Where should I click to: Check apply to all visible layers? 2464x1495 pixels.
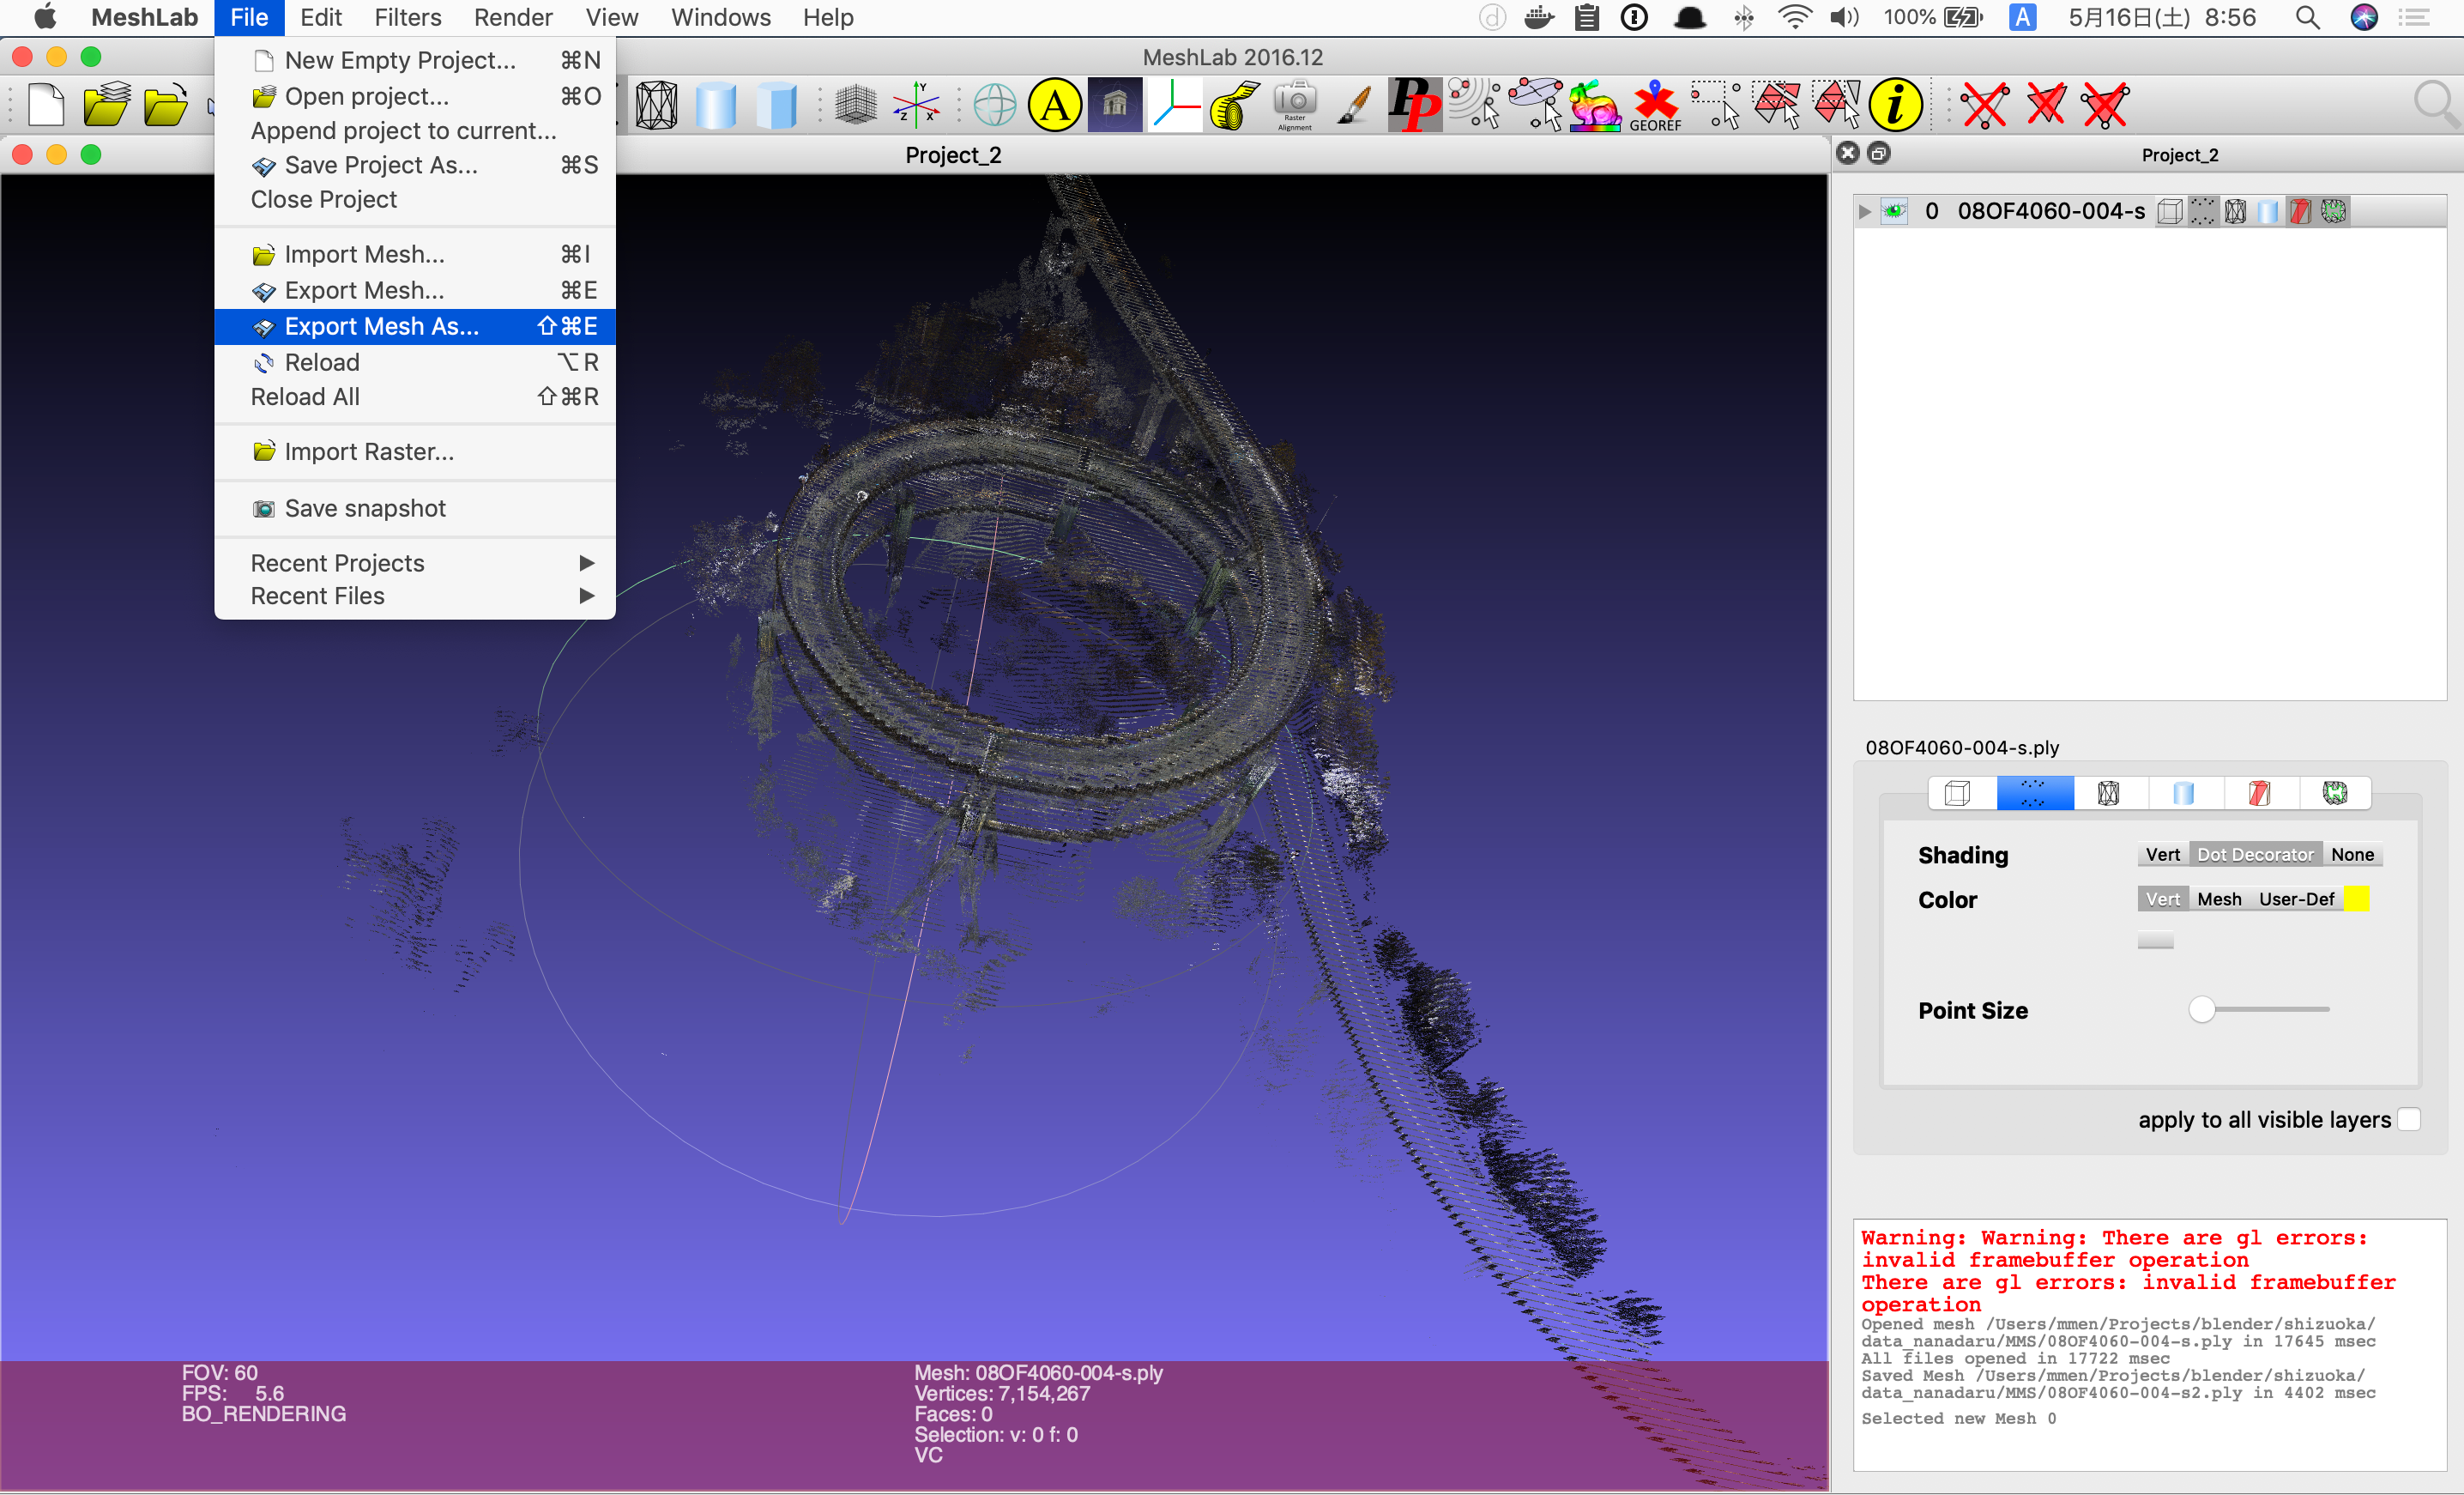pyautogui.click(x=2410, y=1120)
